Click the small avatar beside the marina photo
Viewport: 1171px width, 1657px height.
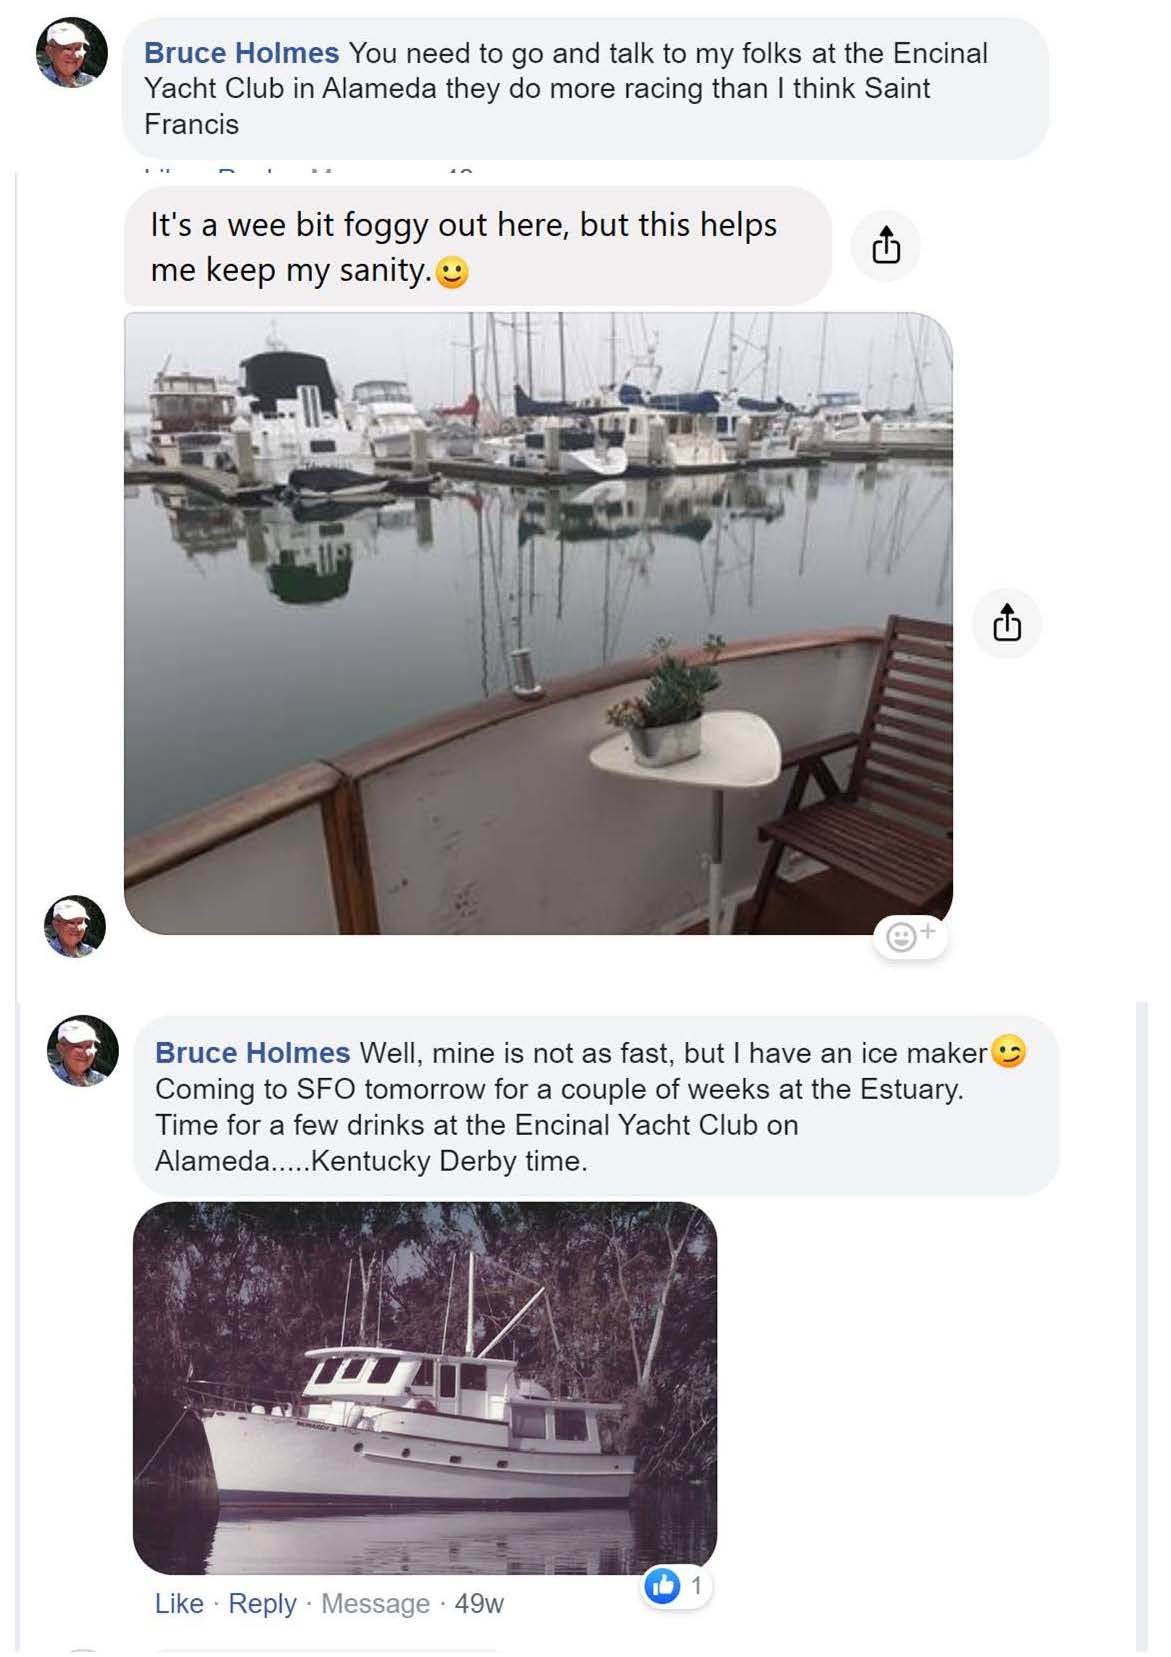coord(75,926)
